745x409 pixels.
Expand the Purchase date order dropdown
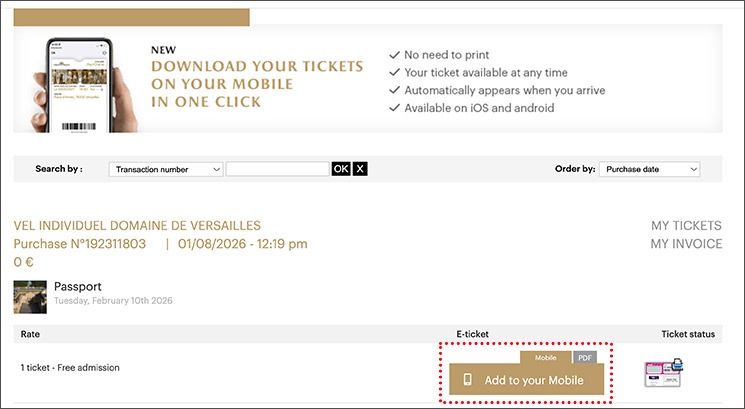point(650,169)
